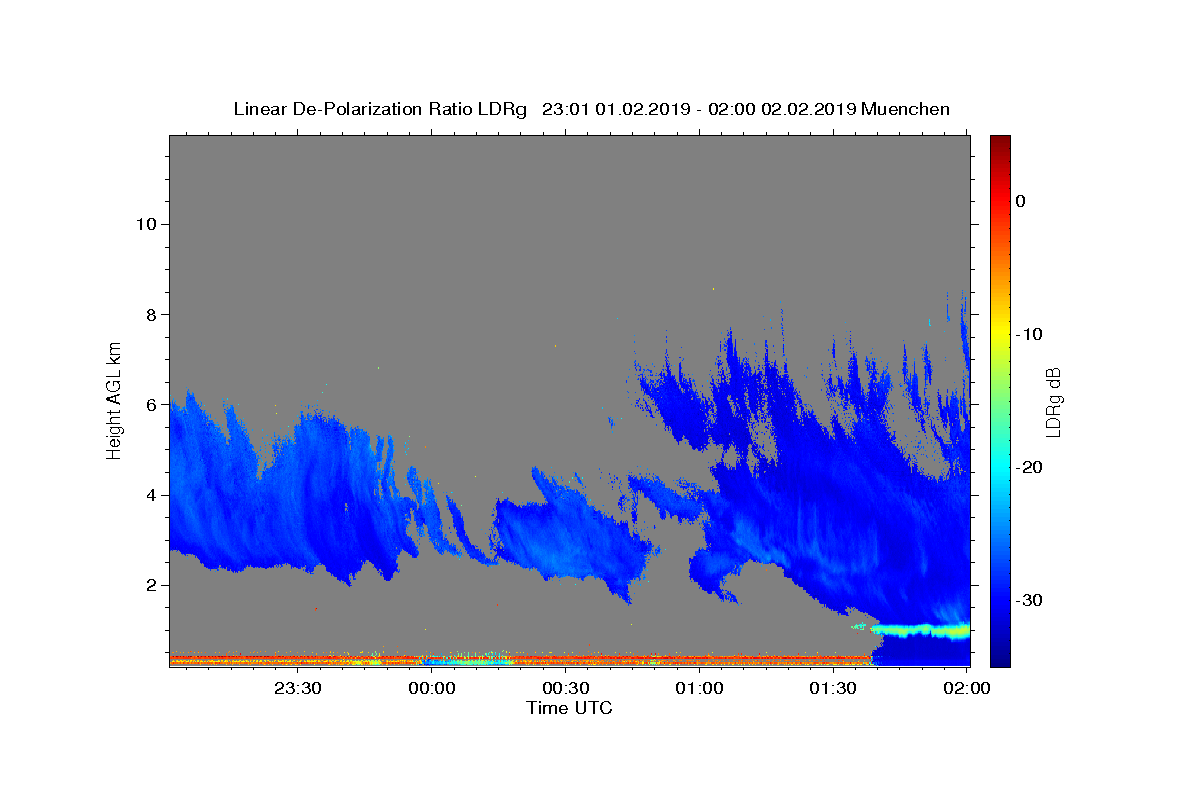This screenshot has height=800, width=1200.
Task: Click the height tick label '6'
Action: tap(152, 404)
